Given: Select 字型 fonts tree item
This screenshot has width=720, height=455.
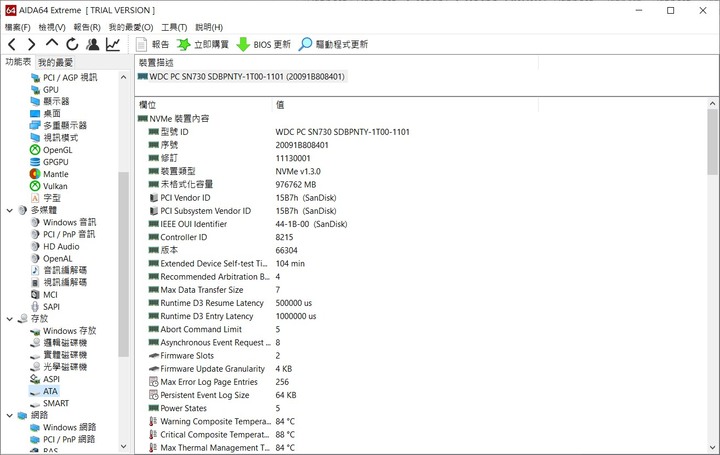Looking at the screenshot, I should pyautogui.click(x=45, y=198).
